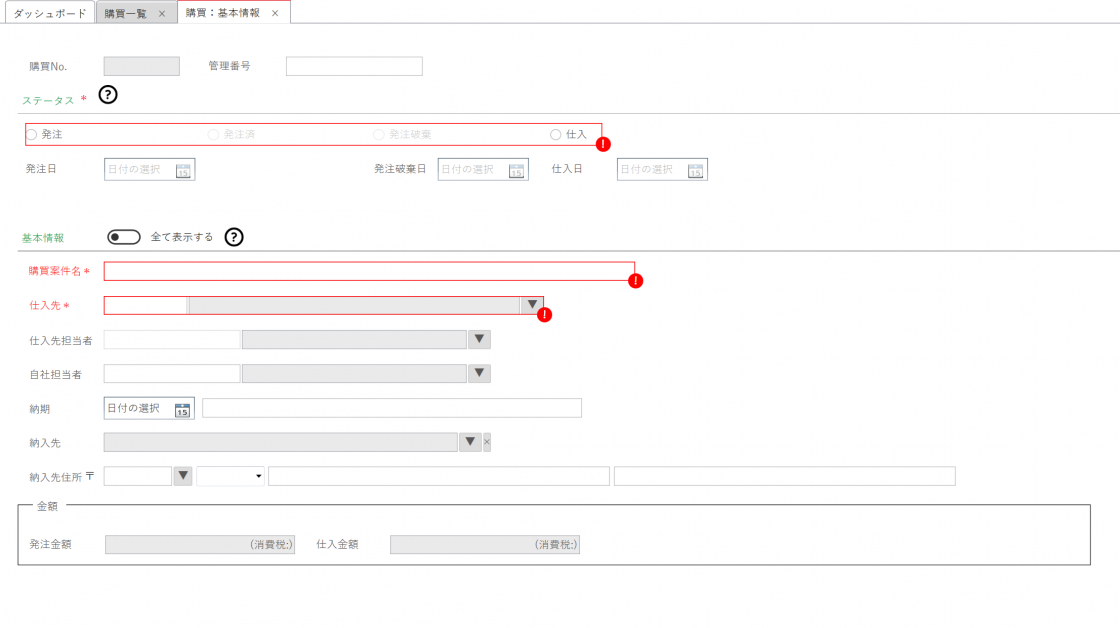
Task: Select the 発注 status radio button
Action: pyautogui.click(x=32, y=134)
